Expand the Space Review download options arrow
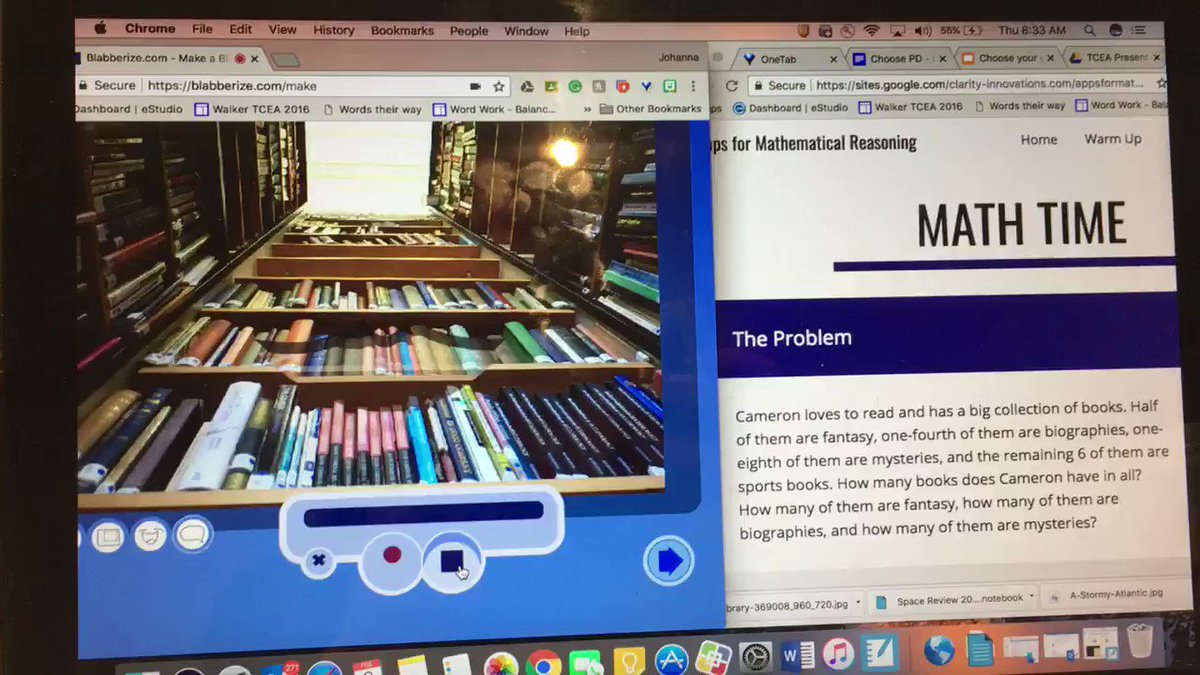Image resolution: width=1200 pixels, height=675 pixels. point(1032,598)
